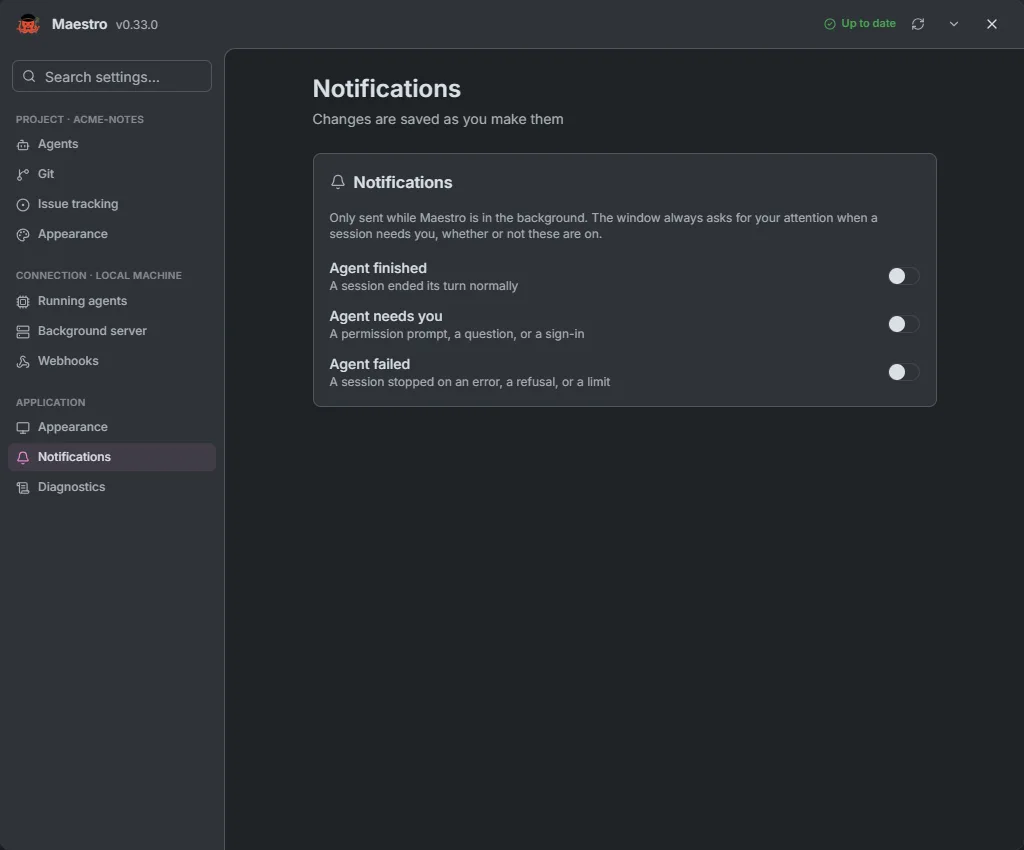The image size is (1024, 850).
Task: Click 'A session ended its turn normally'
Action: point(423,286)
